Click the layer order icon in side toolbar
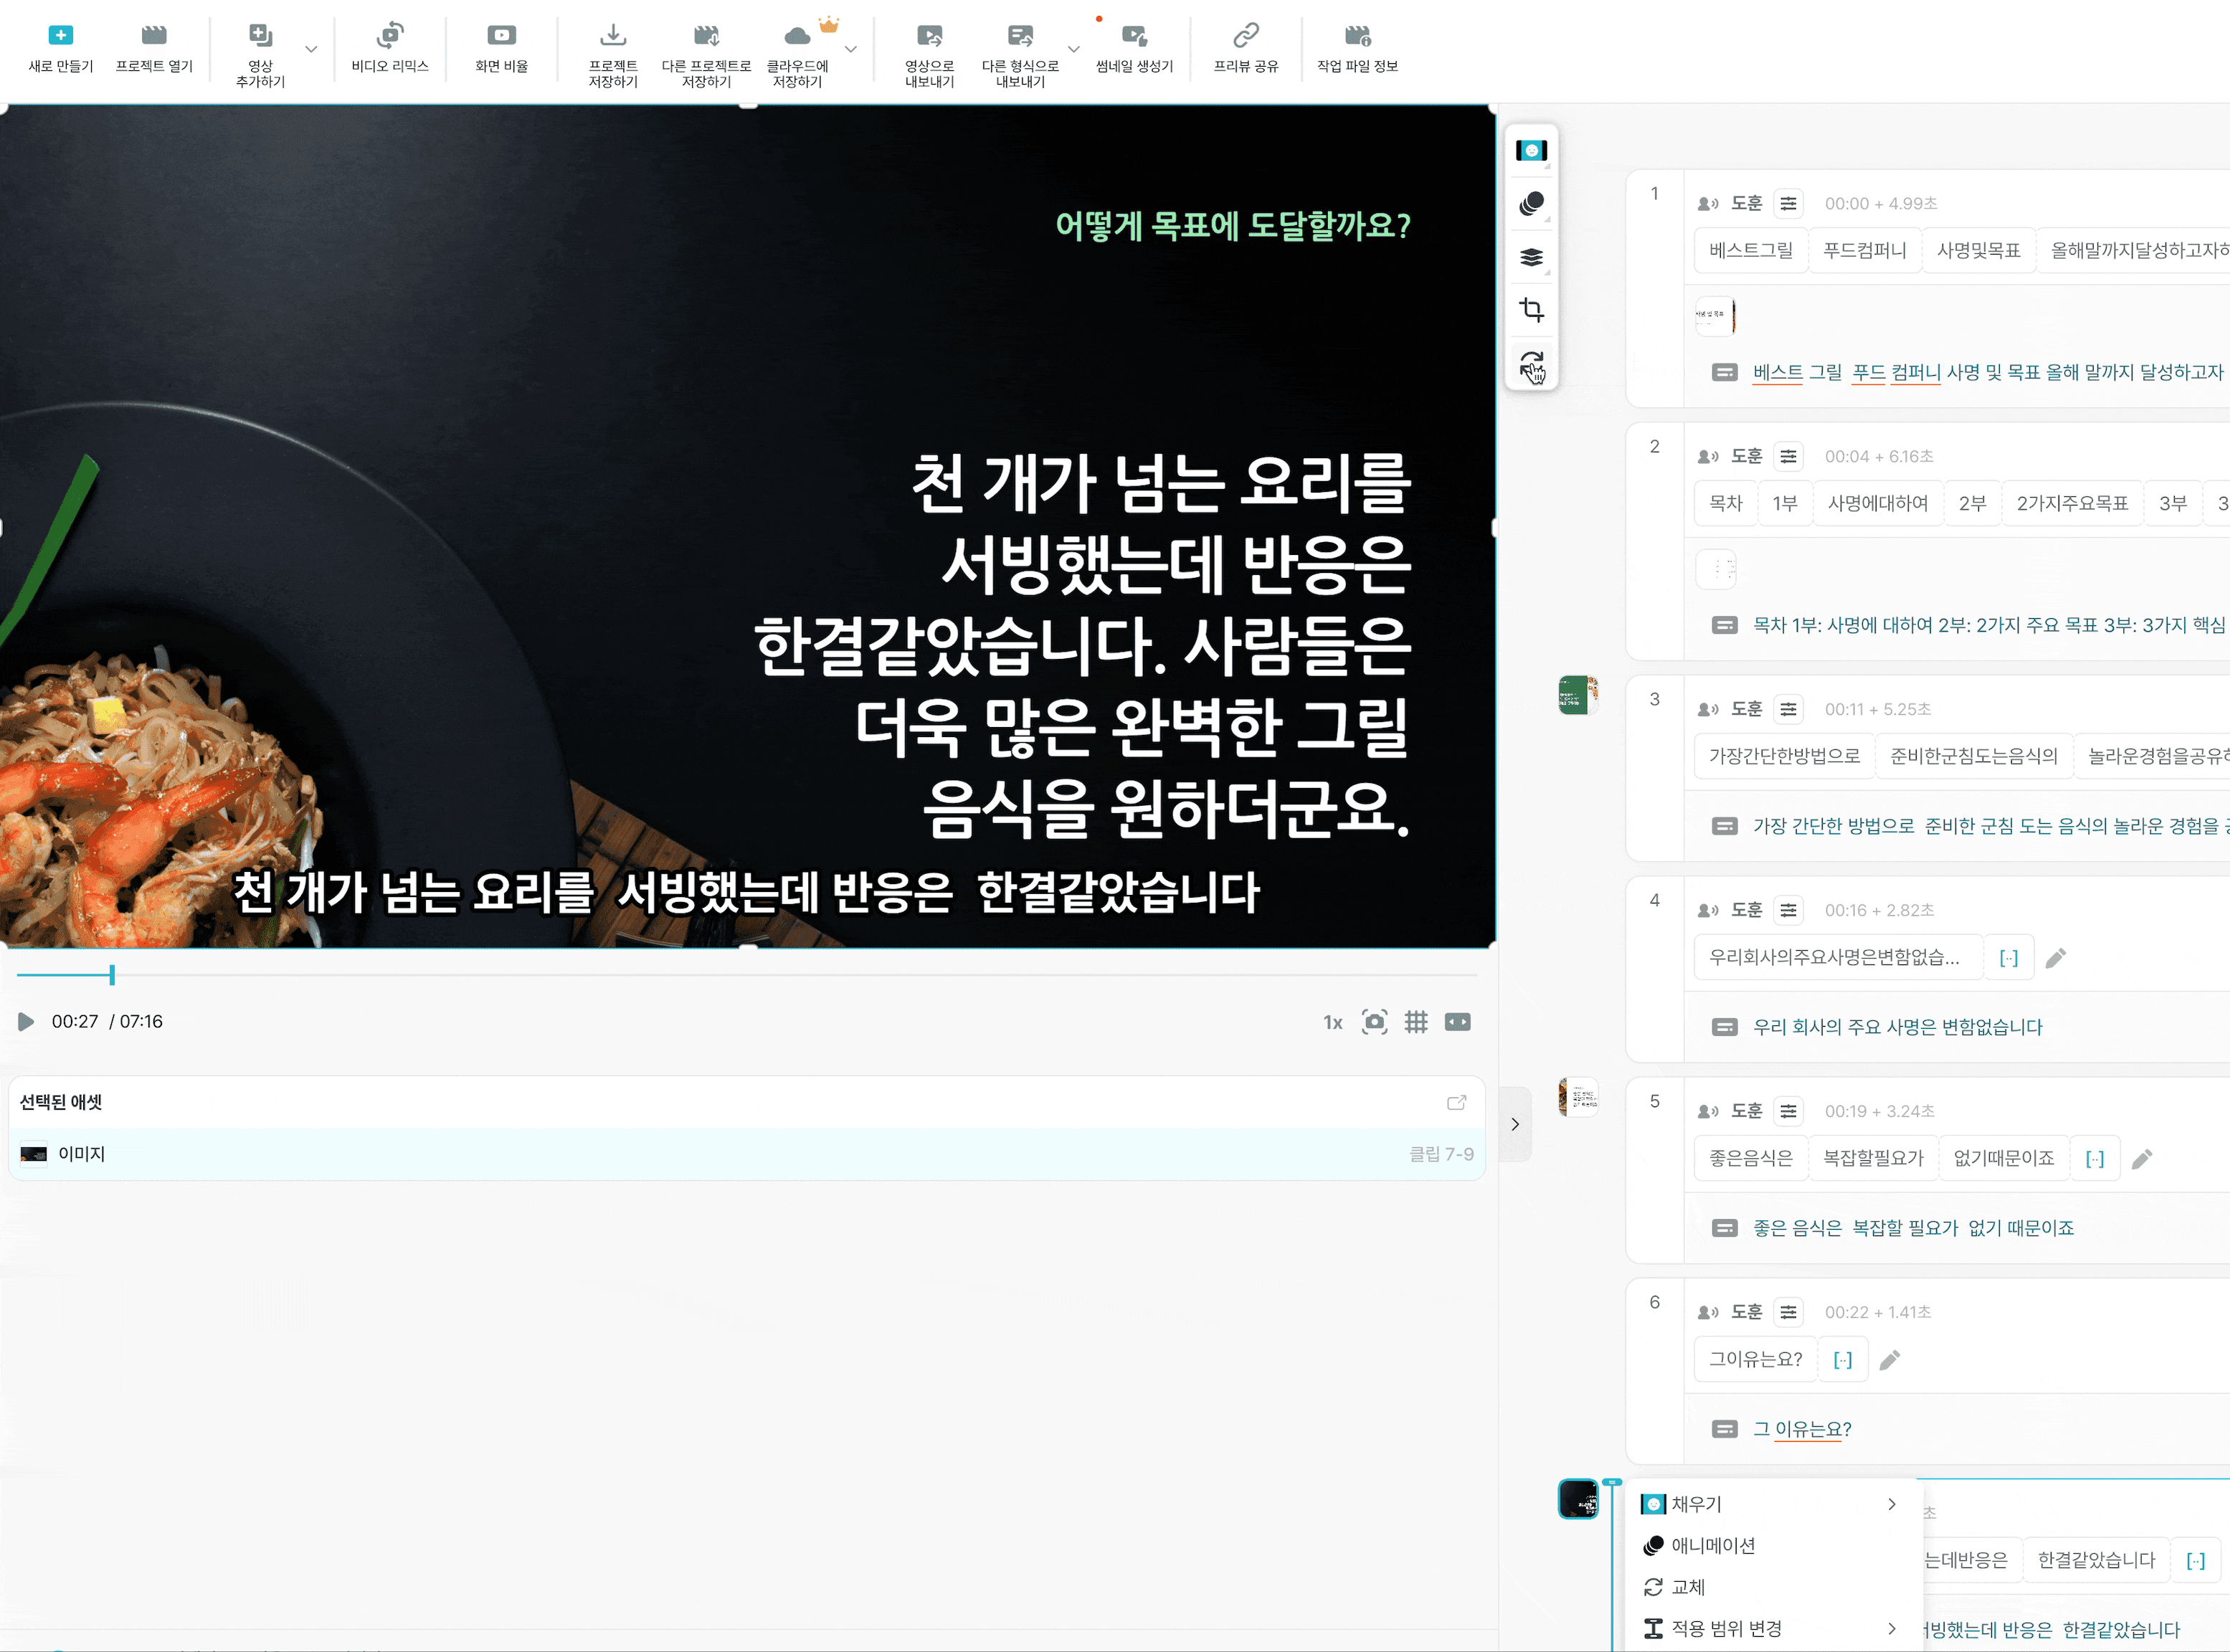The width and height of the screenshot is (2230, 1652). [1530, 257]
